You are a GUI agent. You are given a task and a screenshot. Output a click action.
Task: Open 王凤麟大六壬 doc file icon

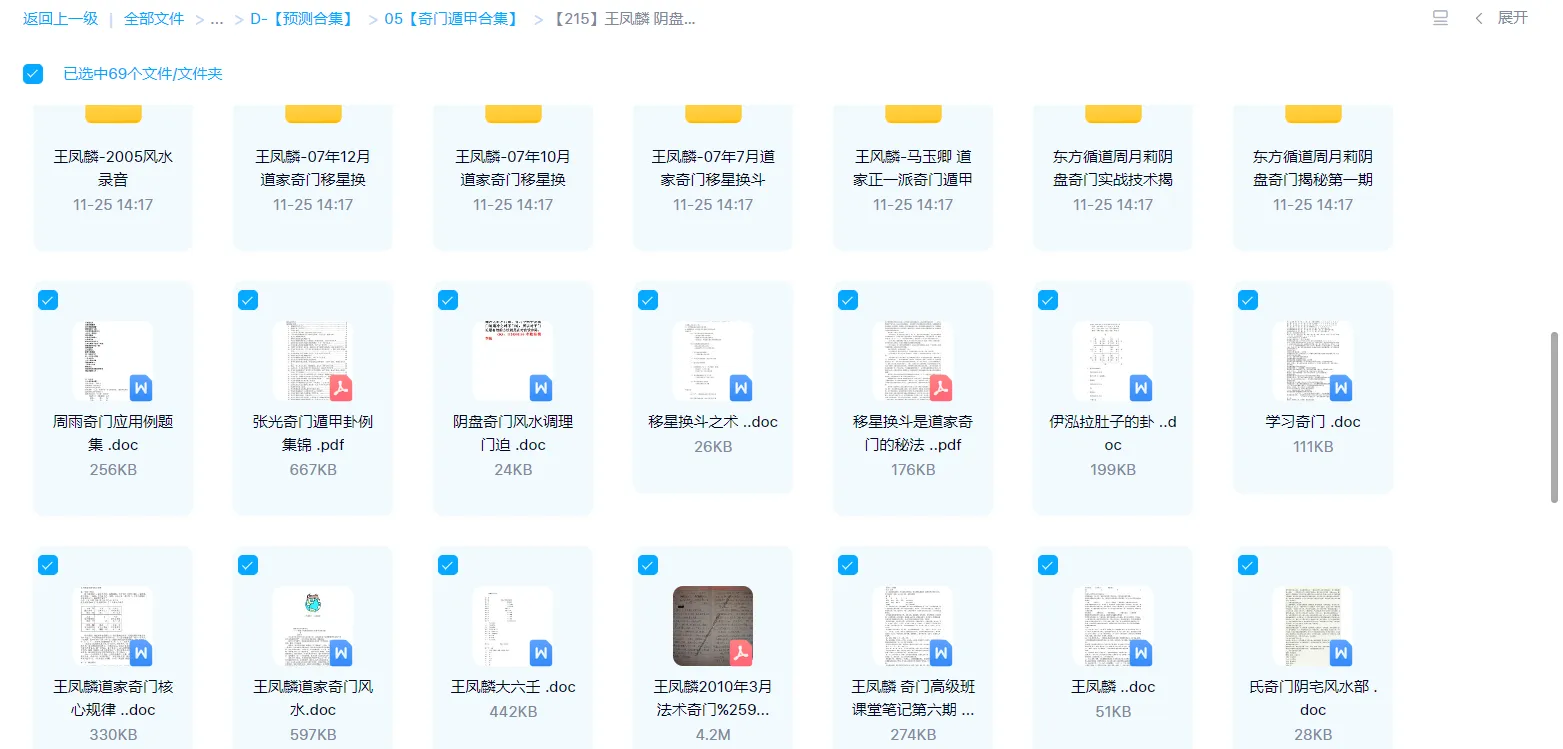(x=512, y=626)
